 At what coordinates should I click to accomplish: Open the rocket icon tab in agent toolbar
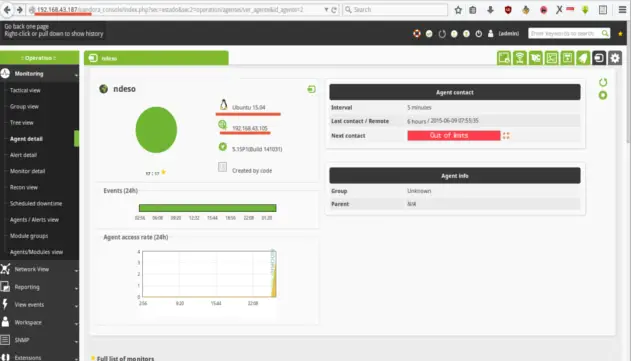[583, 58]
